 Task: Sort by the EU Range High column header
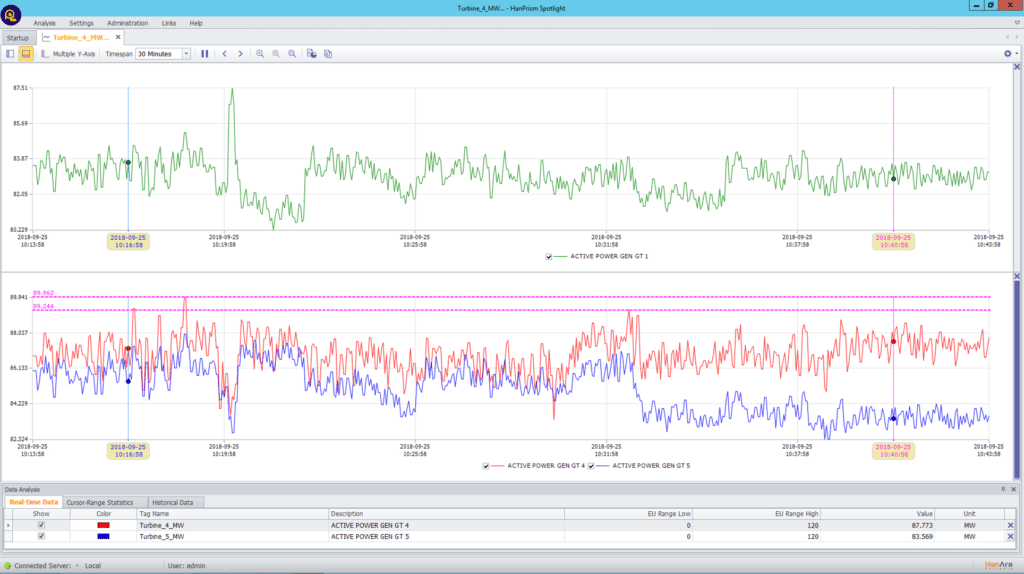[758, 514]
